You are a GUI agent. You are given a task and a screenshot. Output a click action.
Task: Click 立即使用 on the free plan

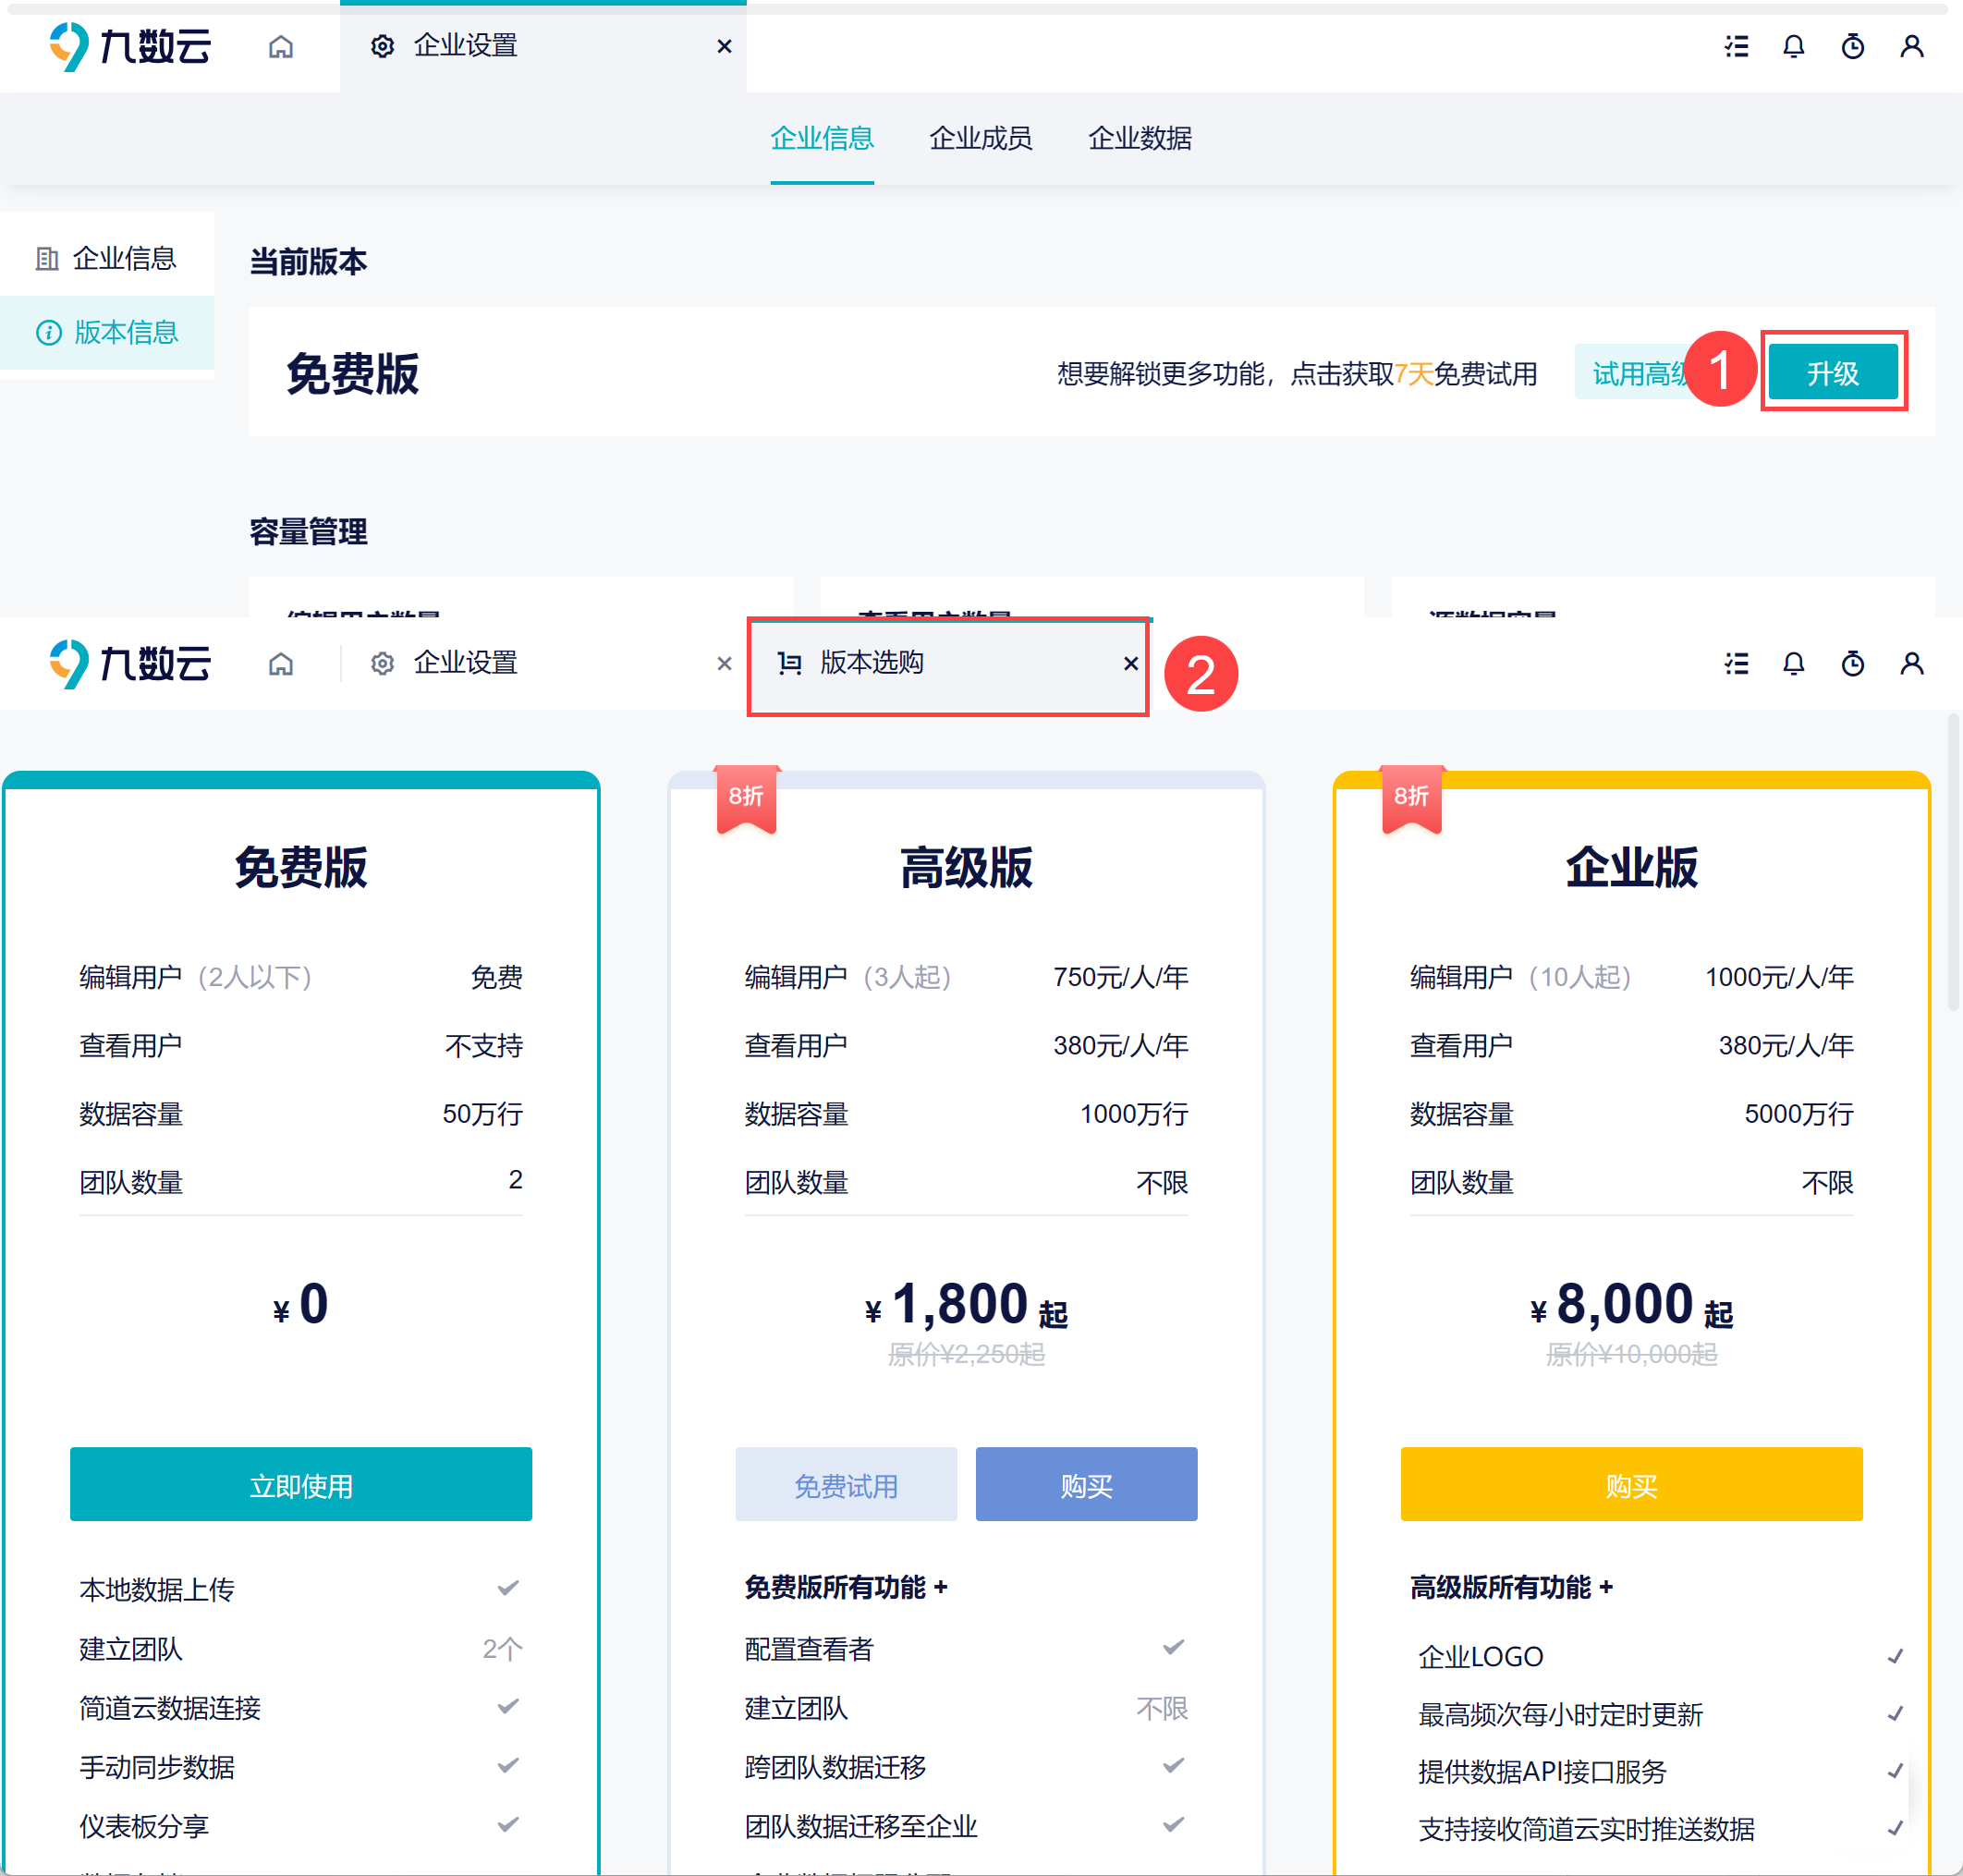301,1485
